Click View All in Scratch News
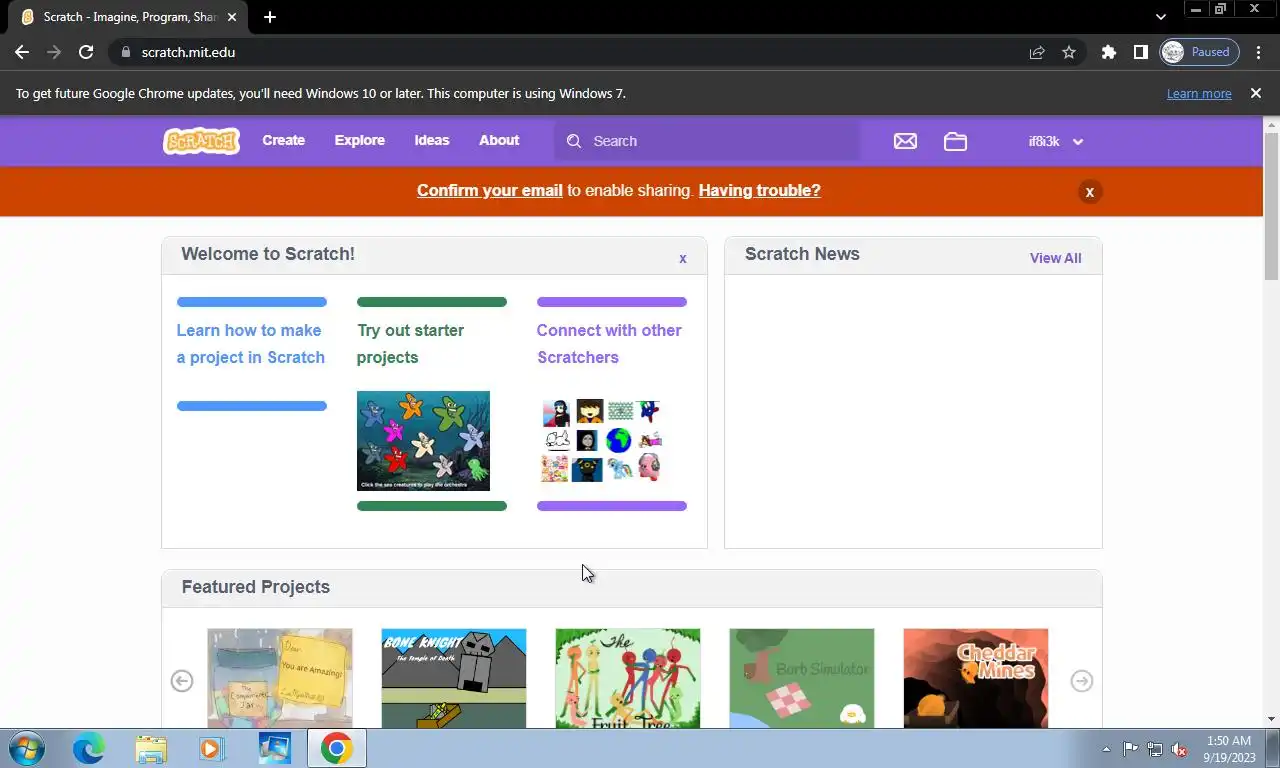This screenshot has width=1280, height=768. (x=1055, y=258)
